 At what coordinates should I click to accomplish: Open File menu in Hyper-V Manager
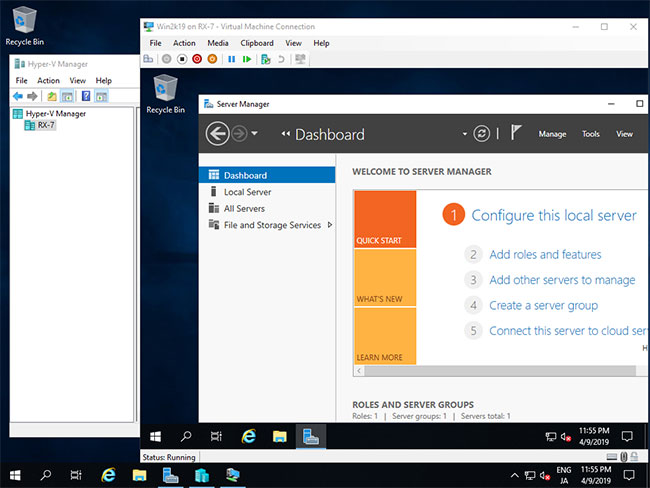(x=22, y=80)
